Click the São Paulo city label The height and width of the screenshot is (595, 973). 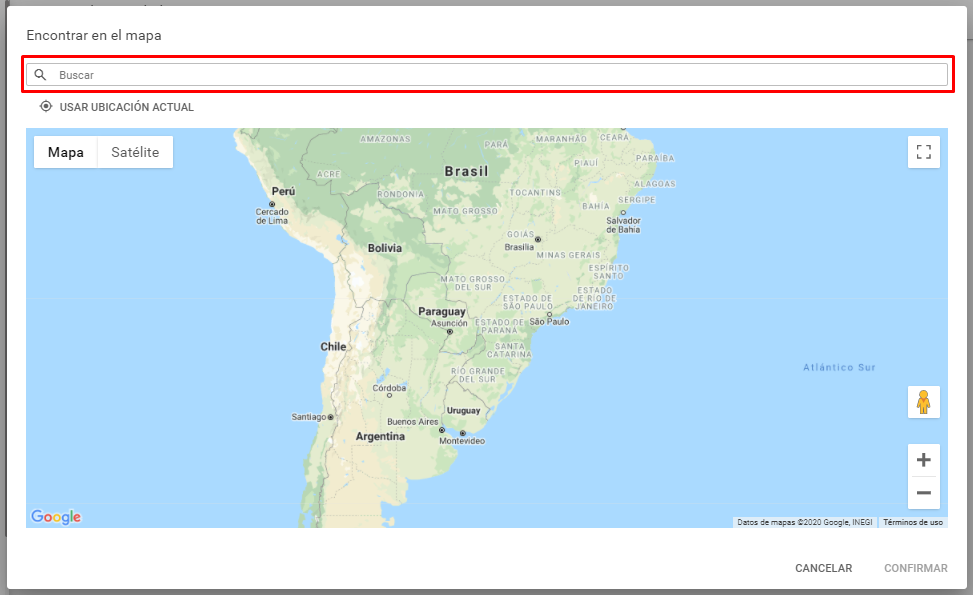pos(549,321)
